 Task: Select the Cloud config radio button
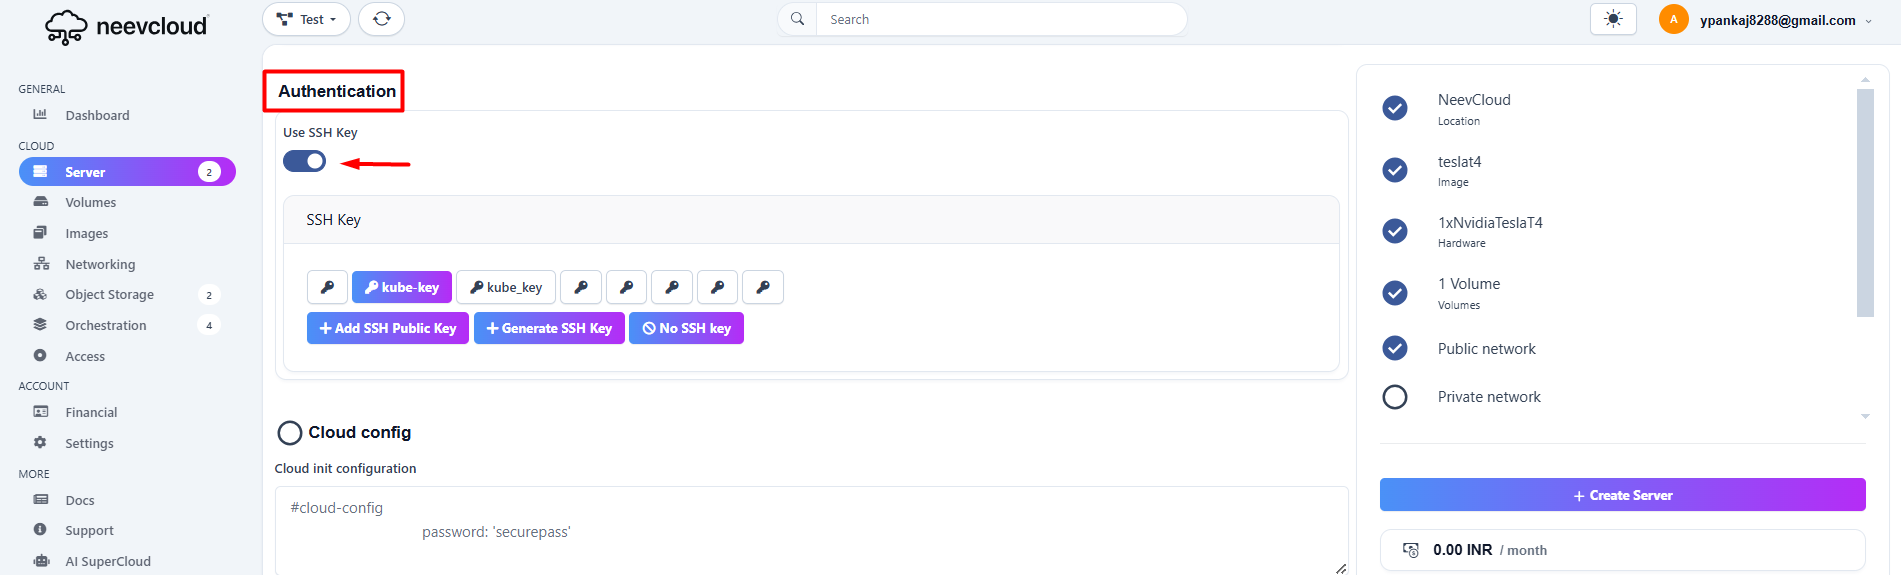pos(290,433)
